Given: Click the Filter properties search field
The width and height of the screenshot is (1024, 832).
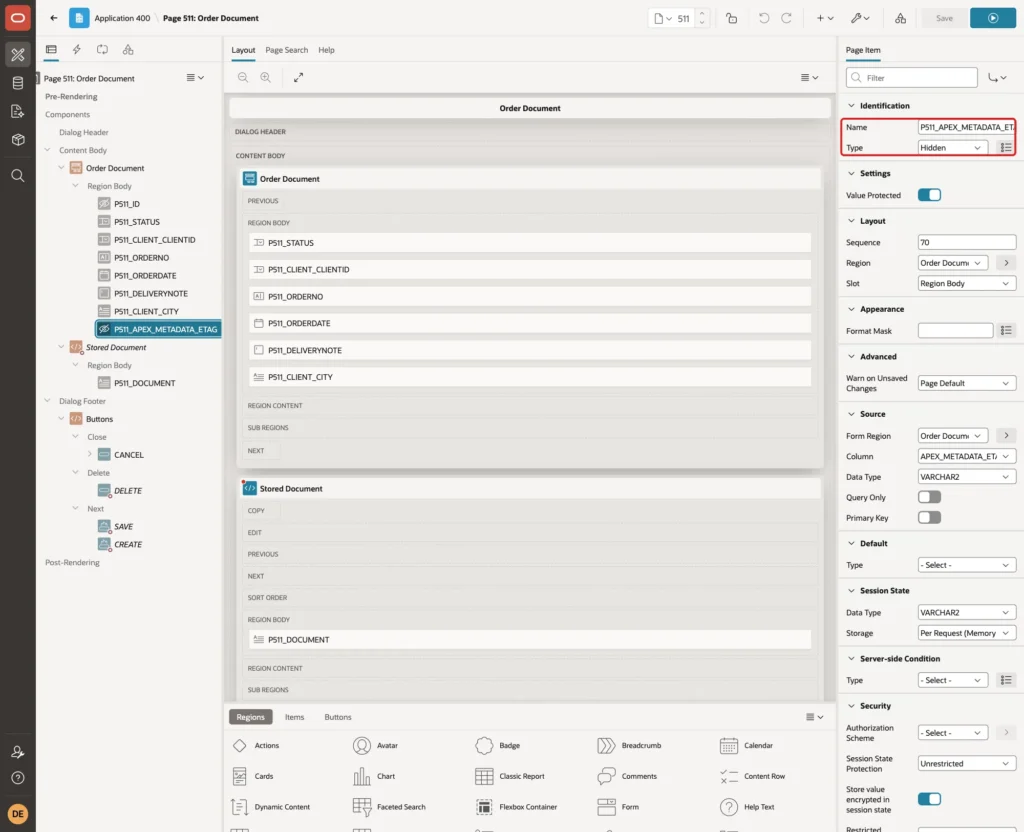Looking at the screenshot, I should (912, 78).
